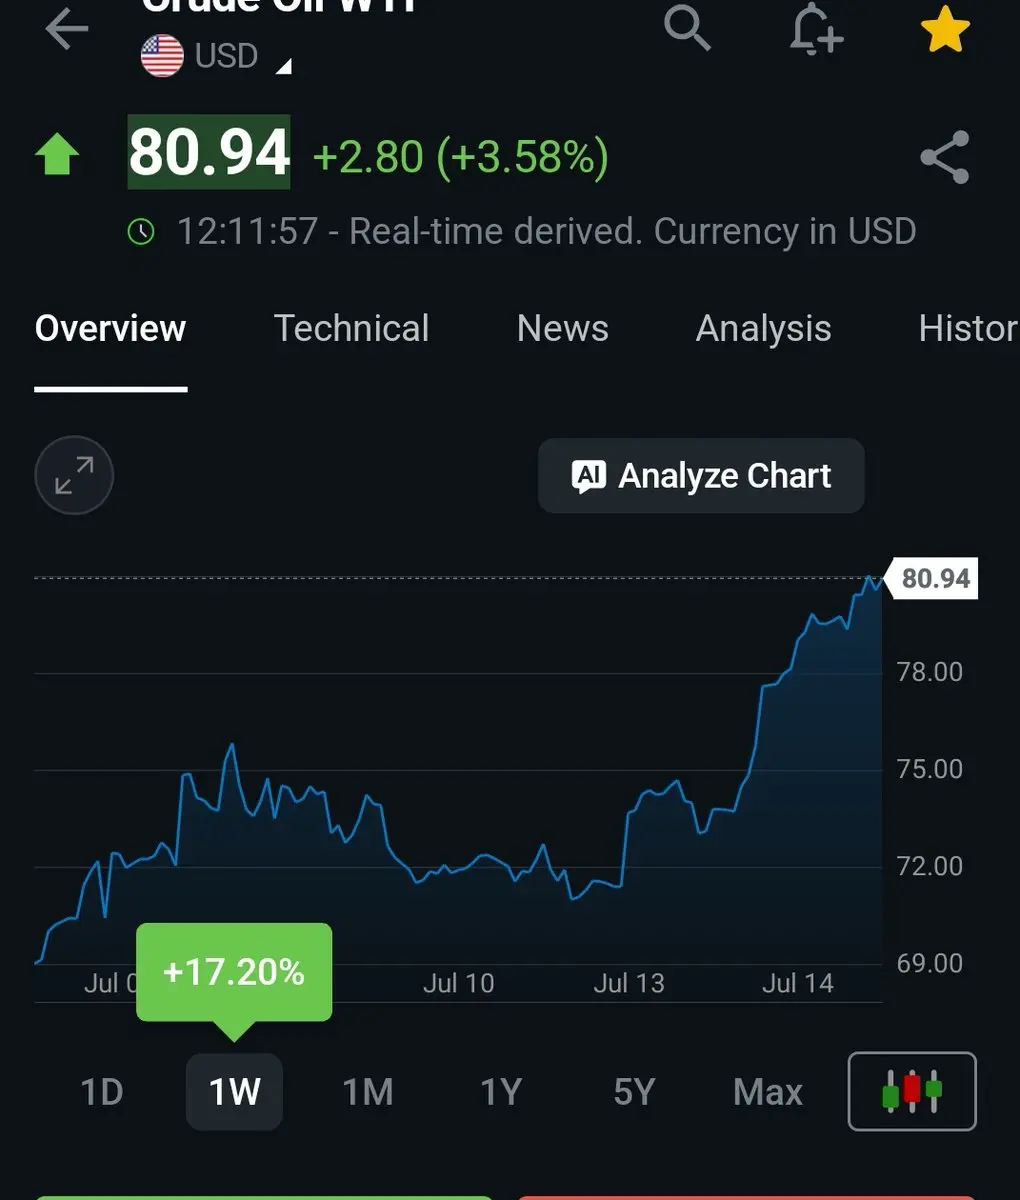Create a price alert with the bell icon
The height and width of the screenshot is (1200, 1020).
point(816,28)
